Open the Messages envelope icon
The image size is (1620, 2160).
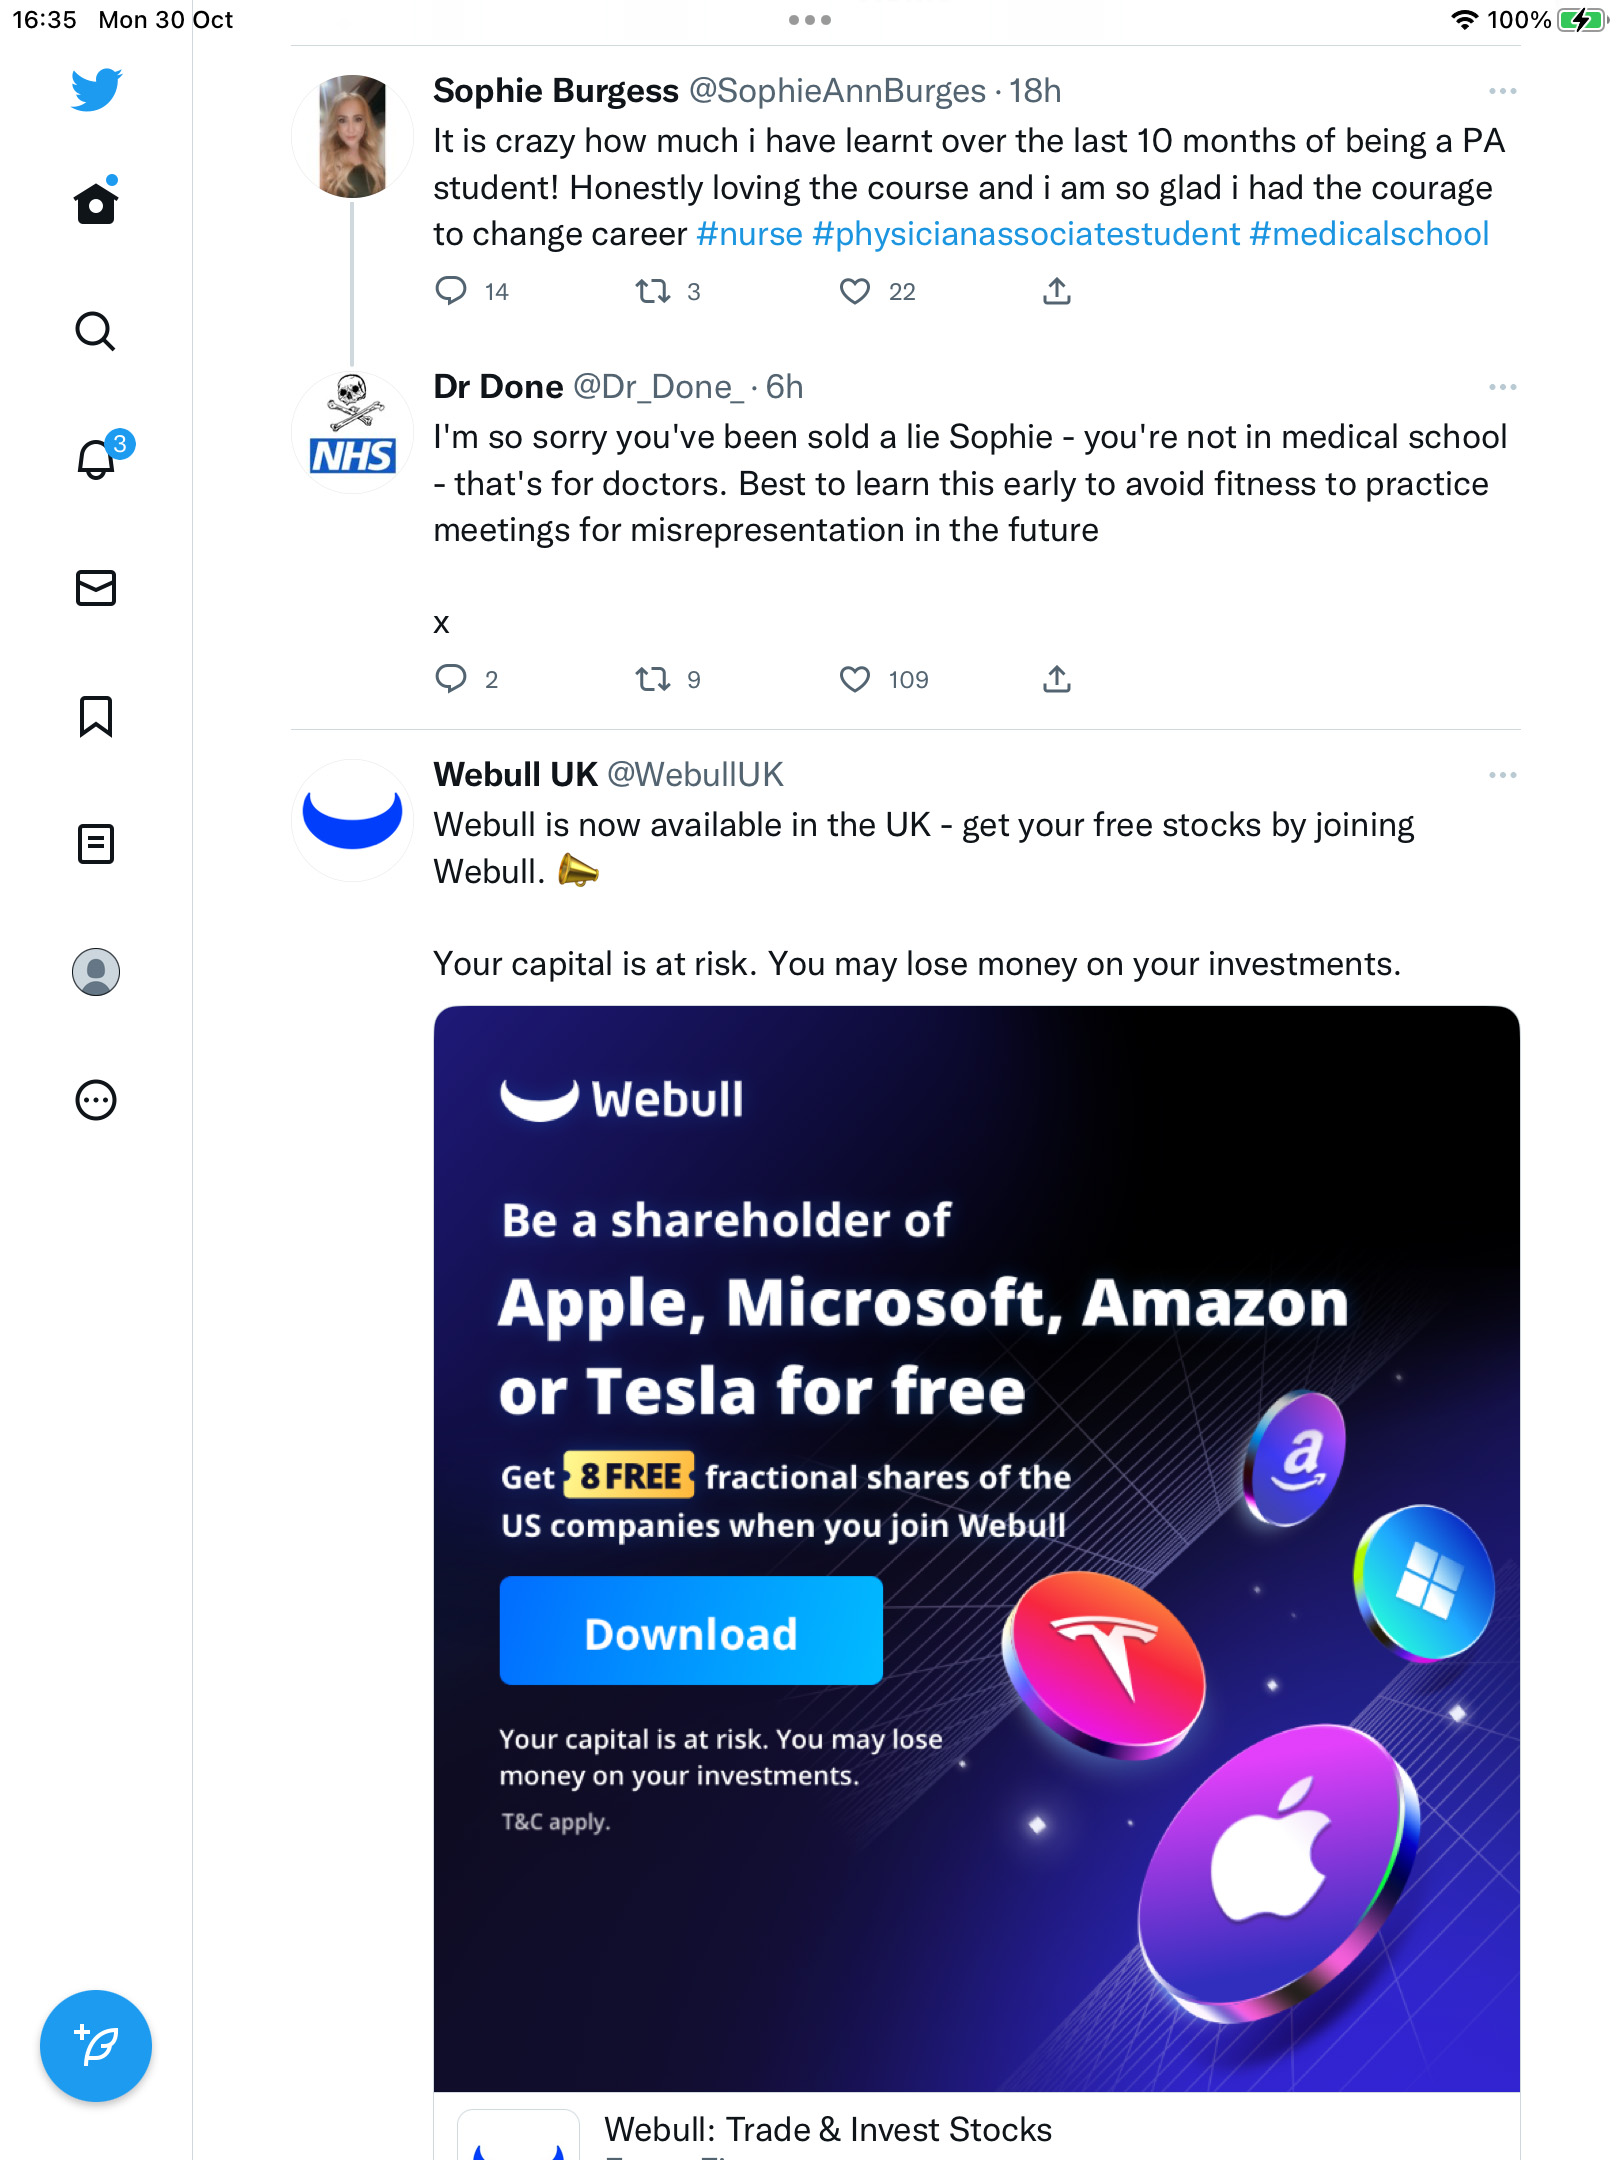pyautogui.click(x=96, y=588)
